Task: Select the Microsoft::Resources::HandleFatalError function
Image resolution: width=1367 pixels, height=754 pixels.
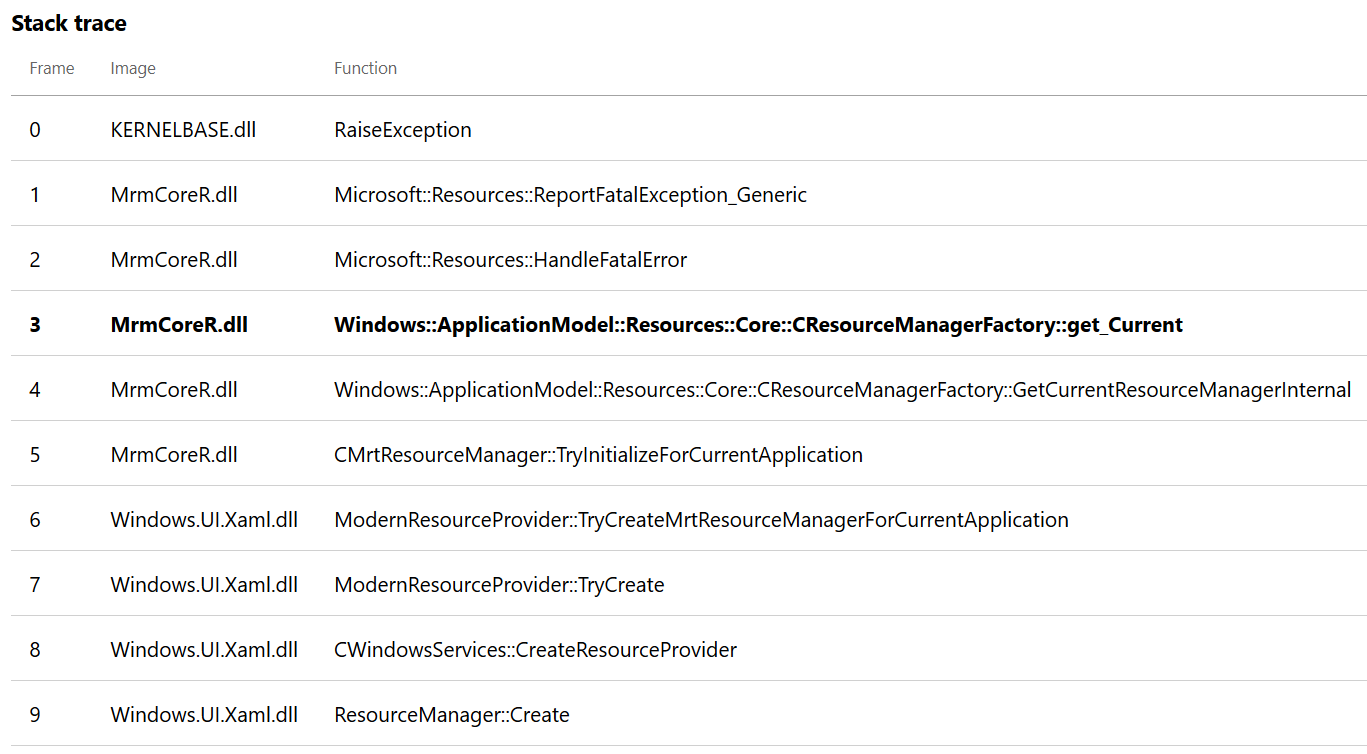Action: [511, 260]
